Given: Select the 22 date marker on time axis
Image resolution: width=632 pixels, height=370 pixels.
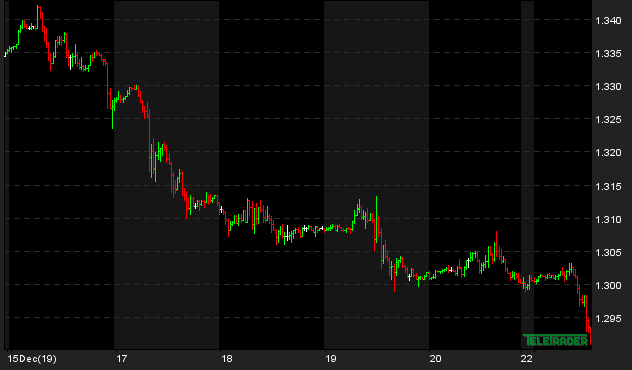Looking at the screenshot, I should coord(526,359).
